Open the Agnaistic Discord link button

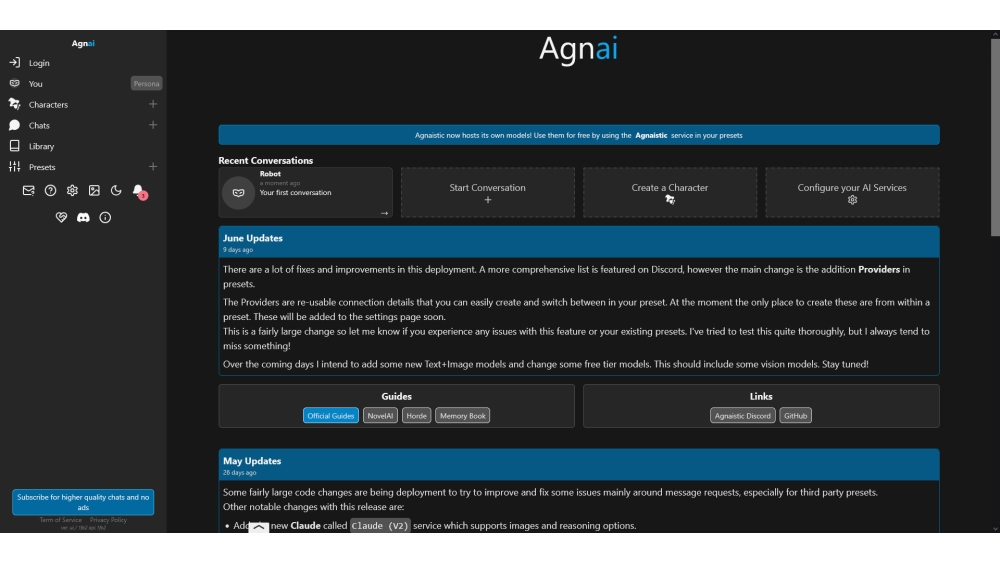742,416
